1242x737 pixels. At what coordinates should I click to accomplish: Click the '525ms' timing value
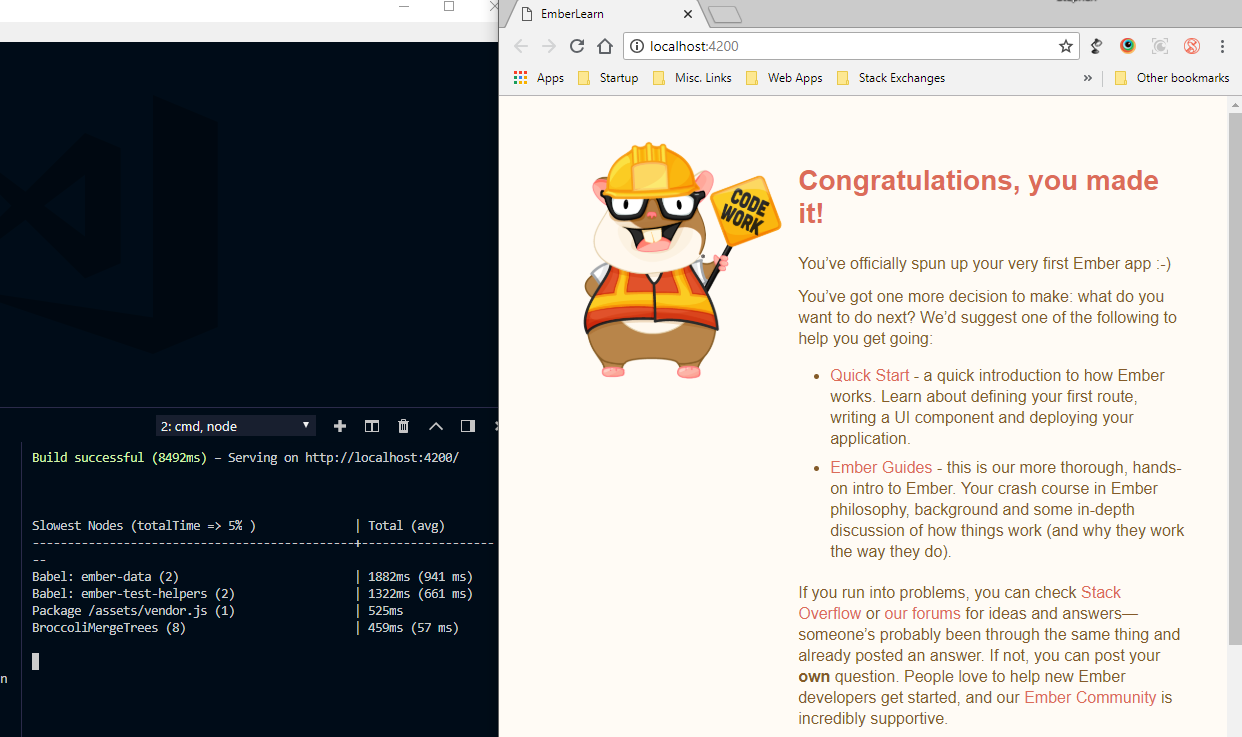(386, 611)
